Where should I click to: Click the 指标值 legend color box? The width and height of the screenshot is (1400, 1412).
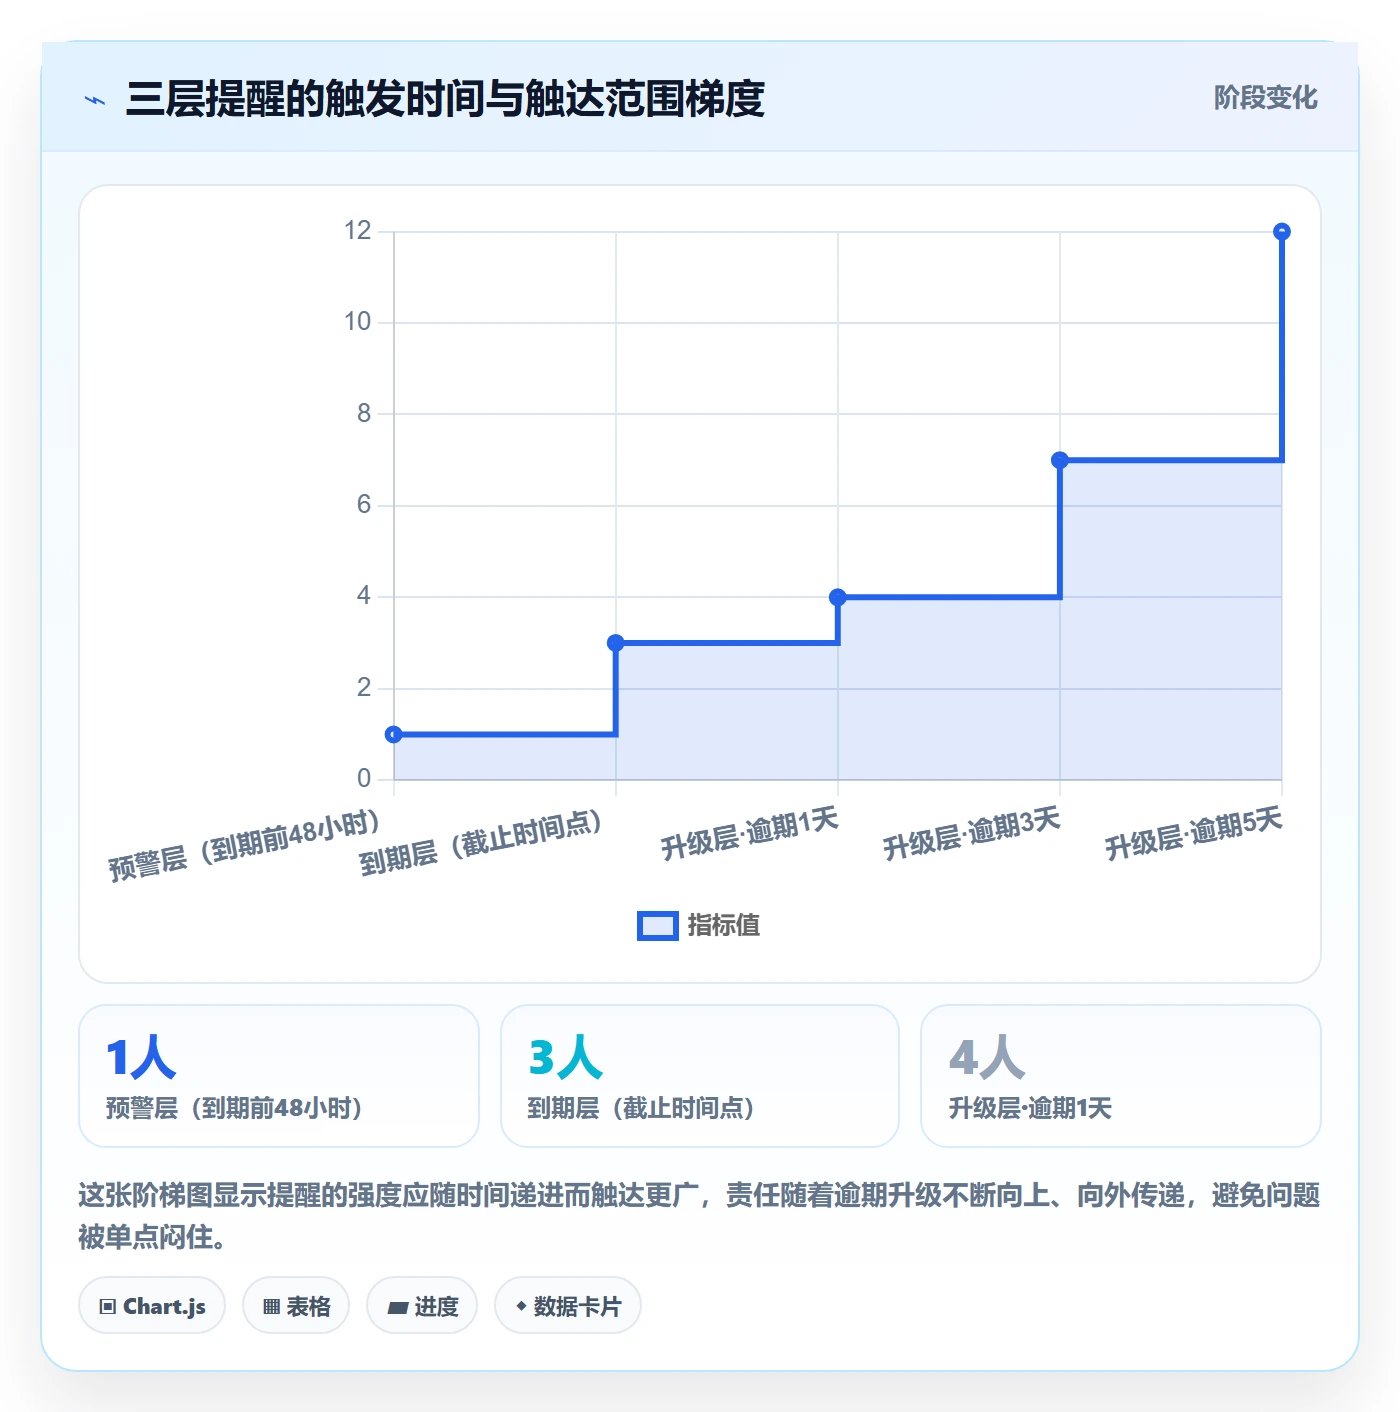[x=658, y=926]
